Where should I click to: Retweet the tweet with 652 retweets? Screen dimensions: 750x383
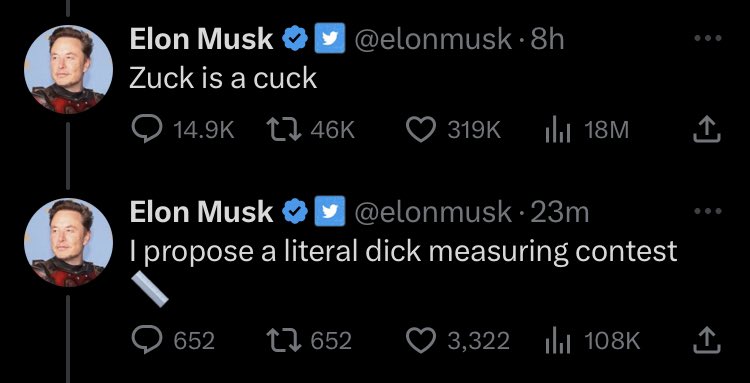coord(284,340)
